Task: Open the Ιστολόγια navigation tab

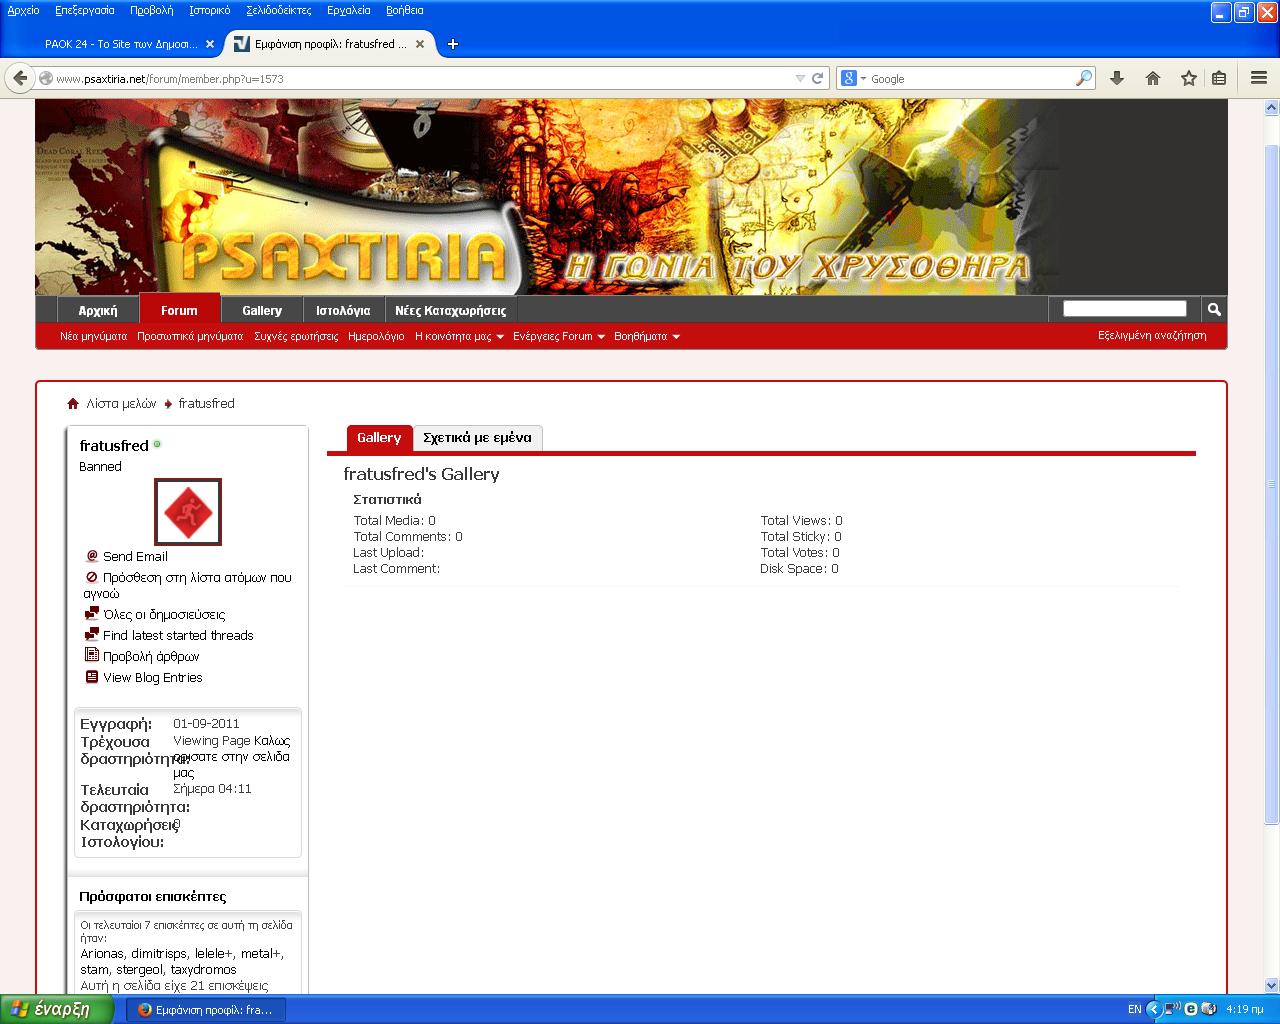Action: [343, 311]
